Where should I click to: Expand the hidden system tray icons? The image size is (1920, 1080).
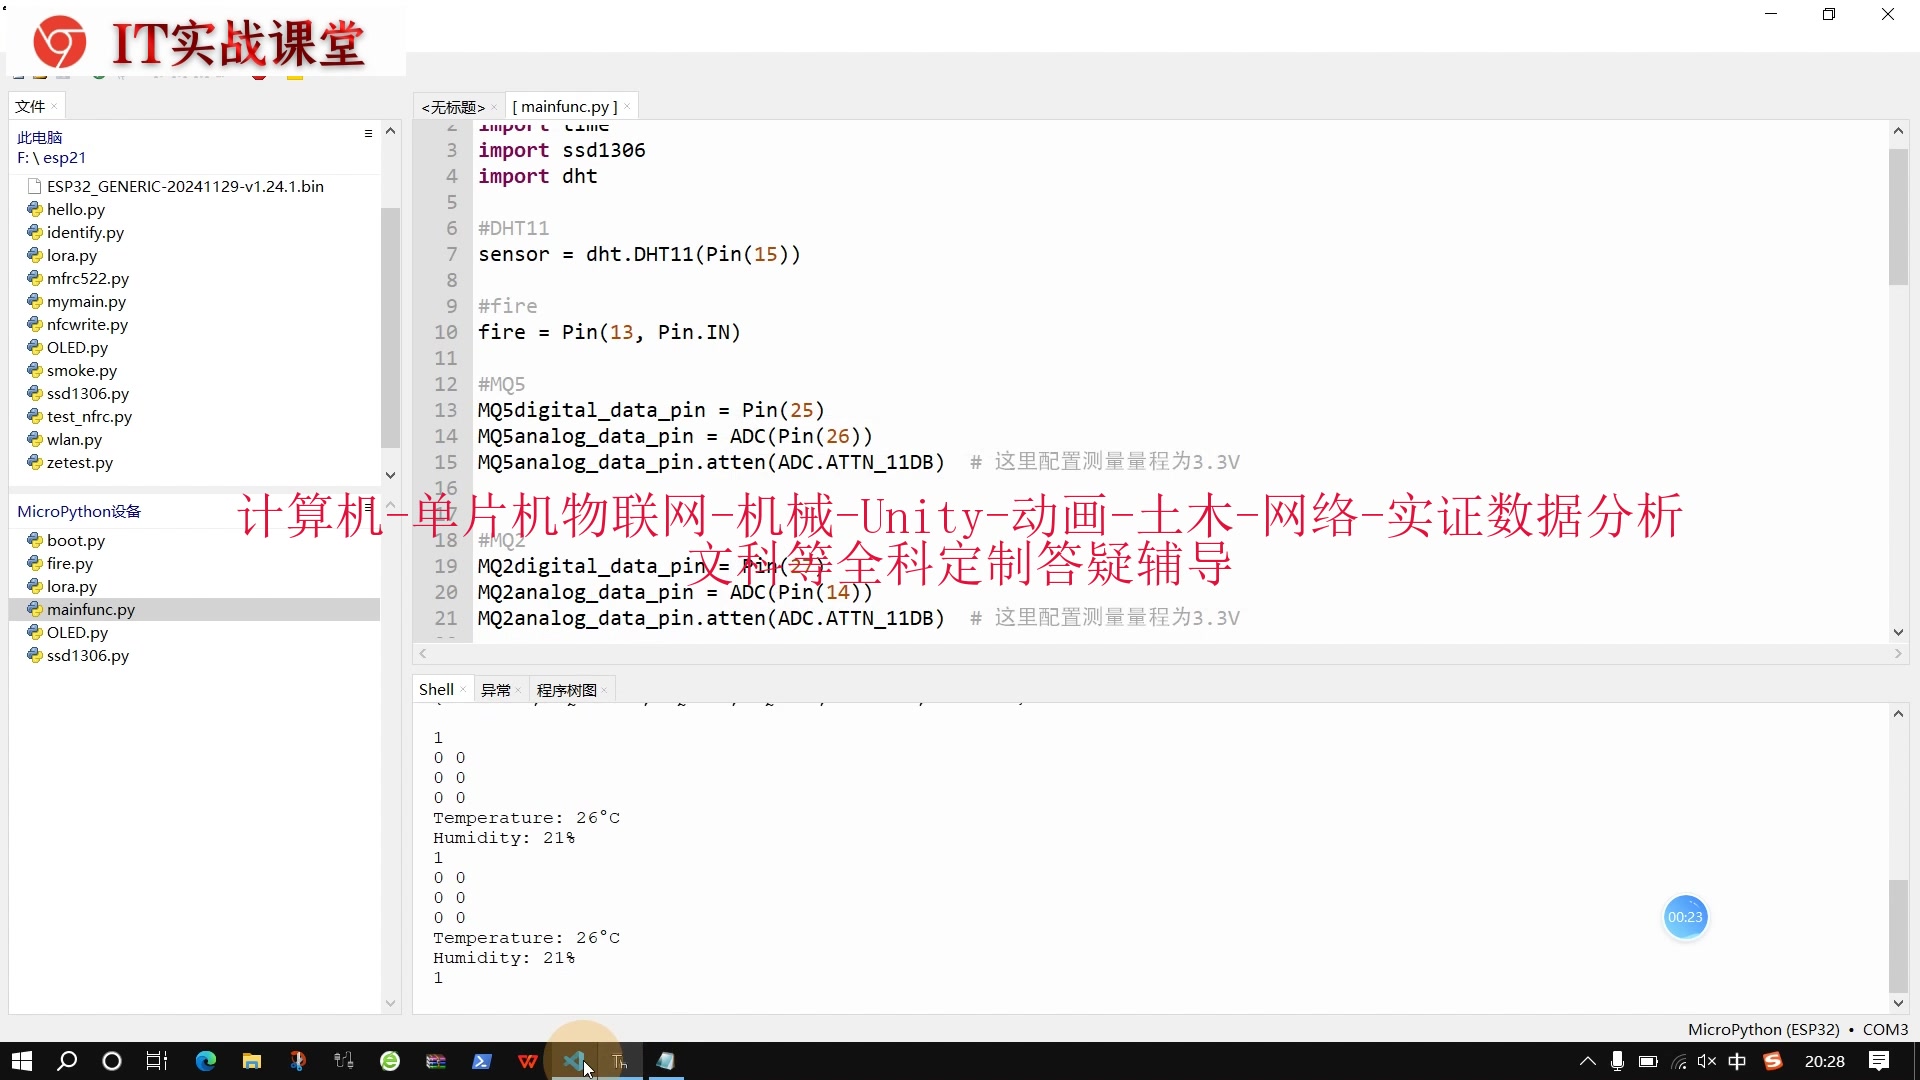1587,1061
